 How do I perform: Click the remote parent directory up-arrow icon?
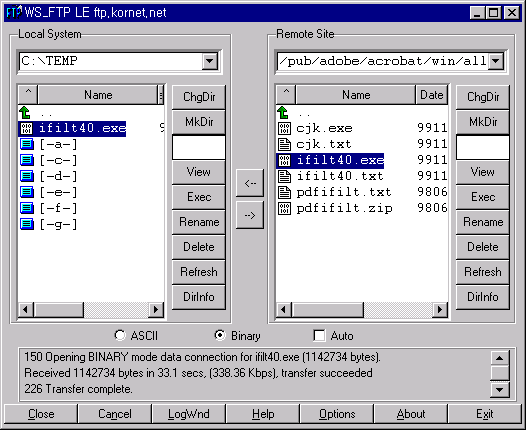point(283,112)
